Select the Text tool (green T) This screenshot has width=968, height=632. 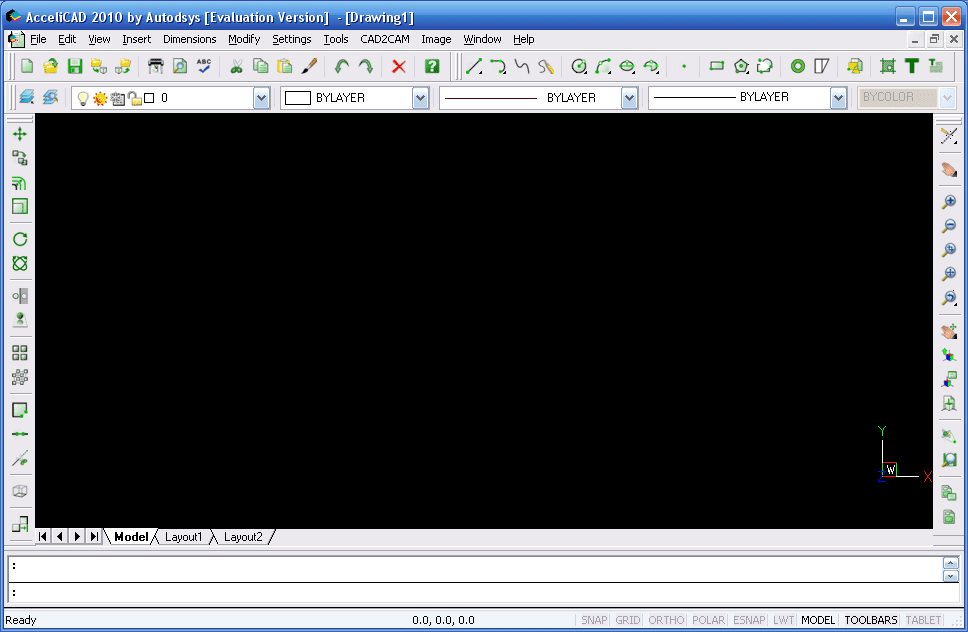point(912,66)
